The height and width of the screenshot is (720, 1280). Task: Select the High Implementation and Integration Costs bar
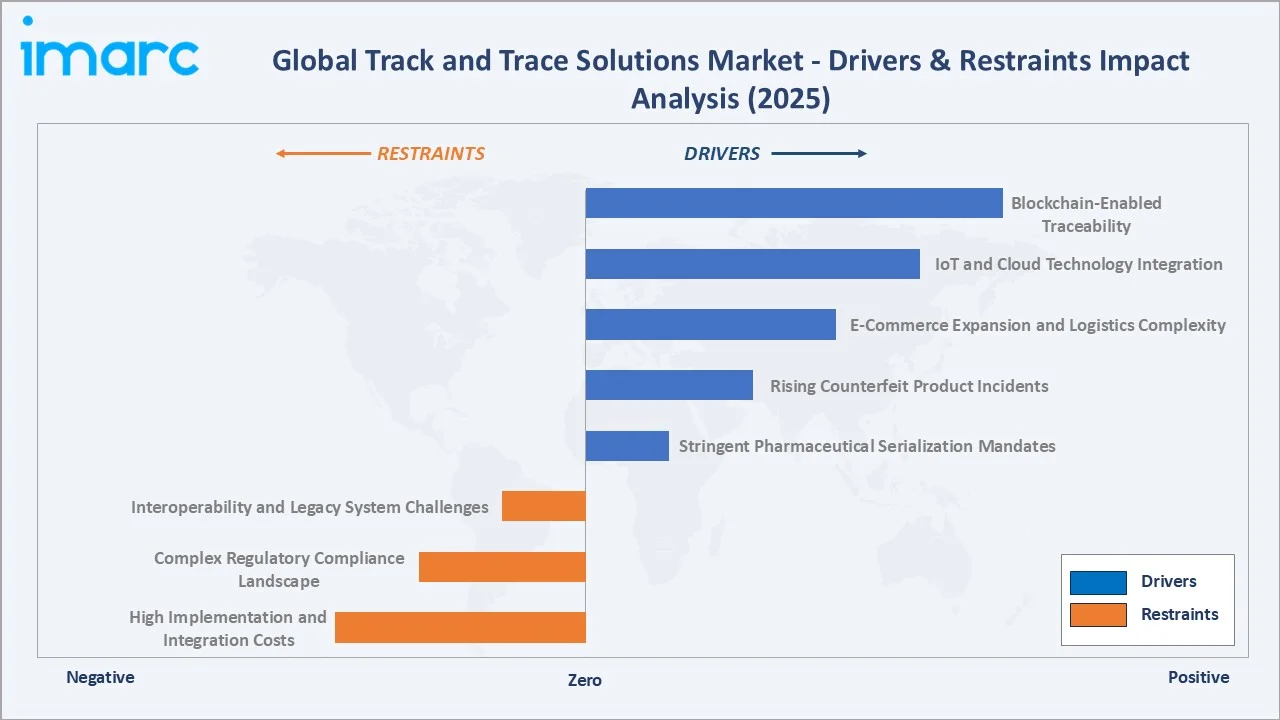tap(460, 627)
